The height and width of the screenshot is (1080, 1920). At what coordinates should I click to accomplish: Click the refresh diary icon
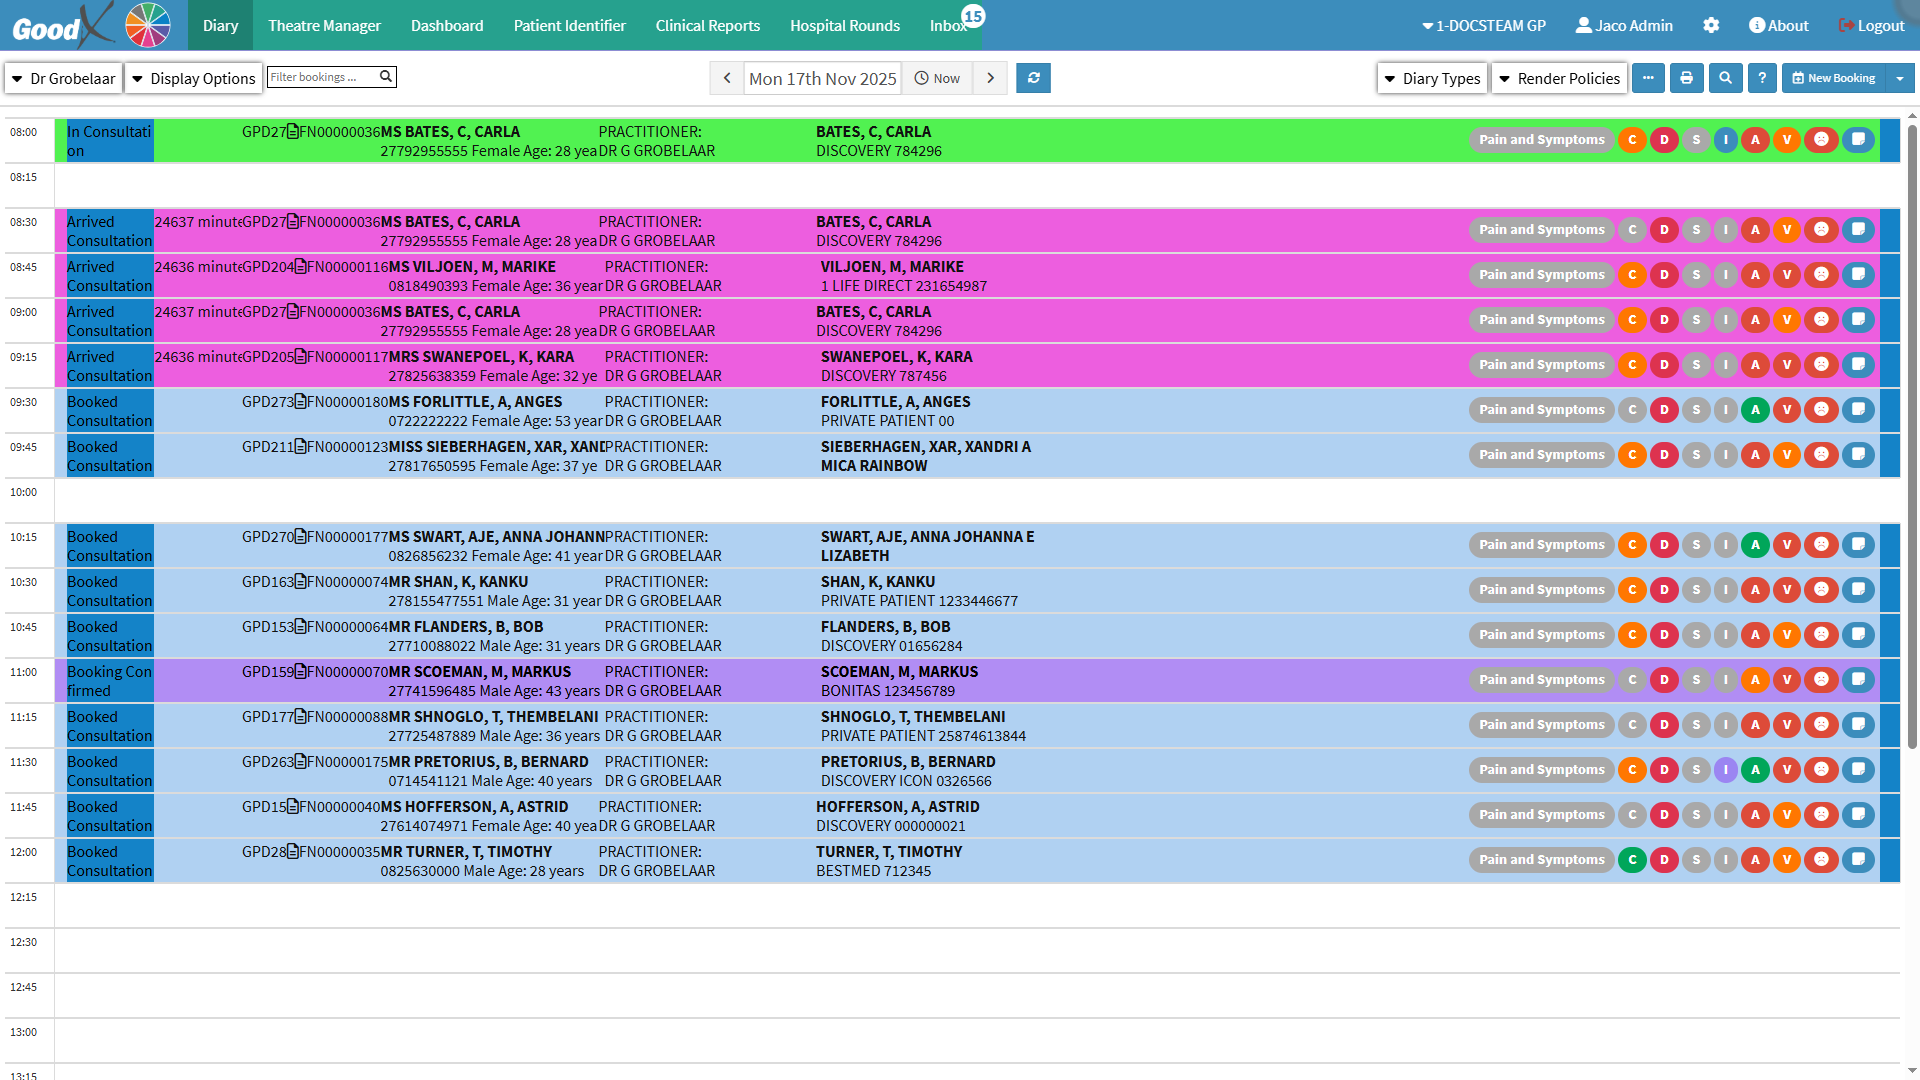(1033, 78)
